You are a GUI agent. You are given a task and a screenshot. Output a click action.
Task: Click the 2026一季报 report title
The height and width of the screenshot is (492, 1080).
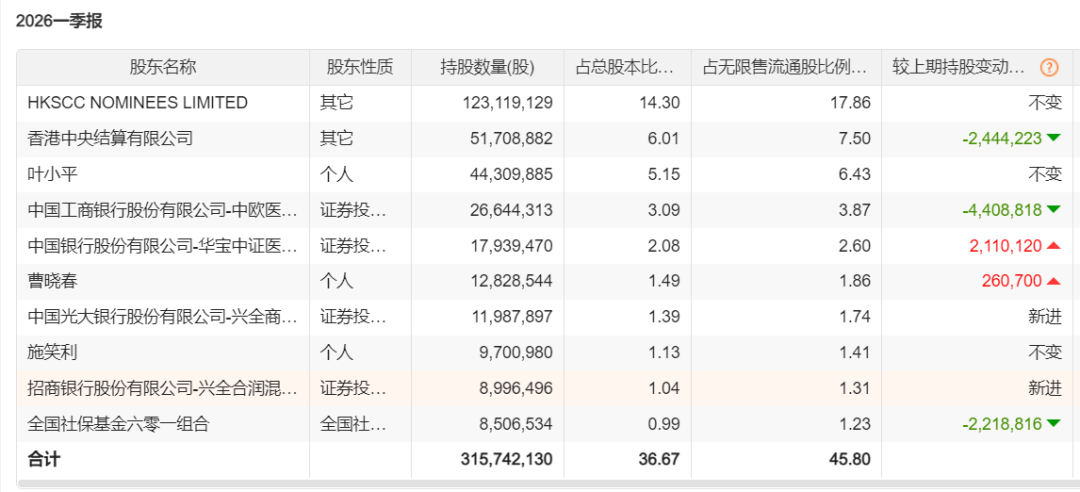pos(59,21)
